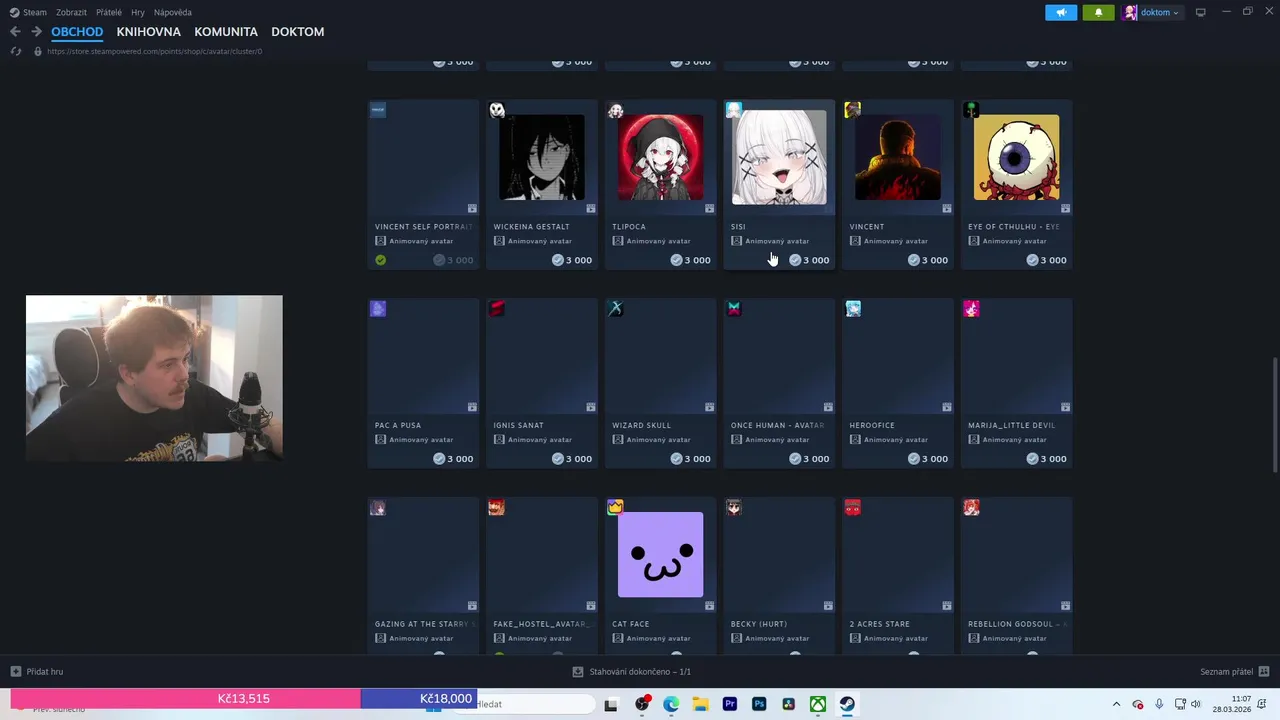Screen dimensions: 1280x720
Task: Open the ONCE HUMAN - AVATAR card title
Action: pos(777,425)
